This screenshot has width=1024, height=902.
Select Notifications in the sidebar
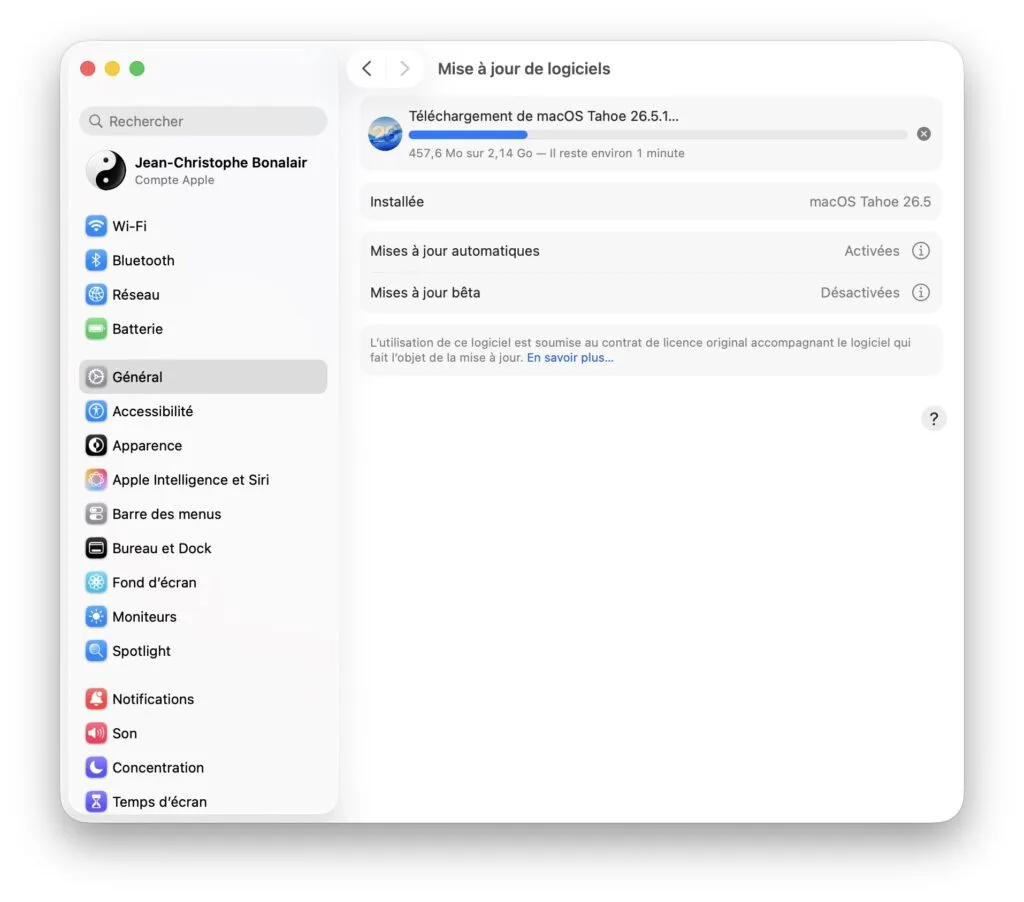(x=203, y=699)
